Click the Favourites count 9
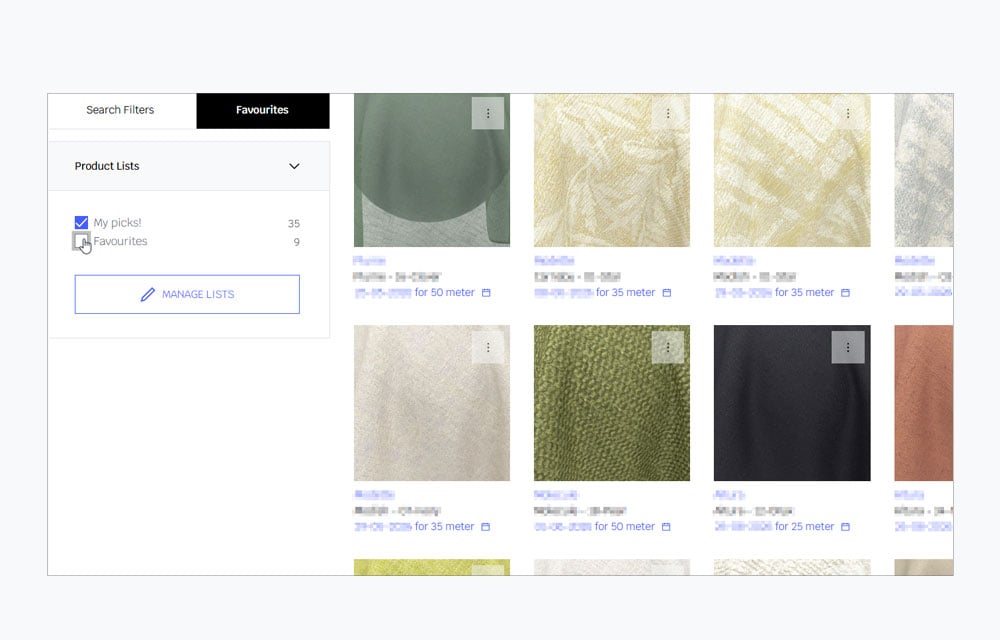1000x640 pixels. [297, 242]
